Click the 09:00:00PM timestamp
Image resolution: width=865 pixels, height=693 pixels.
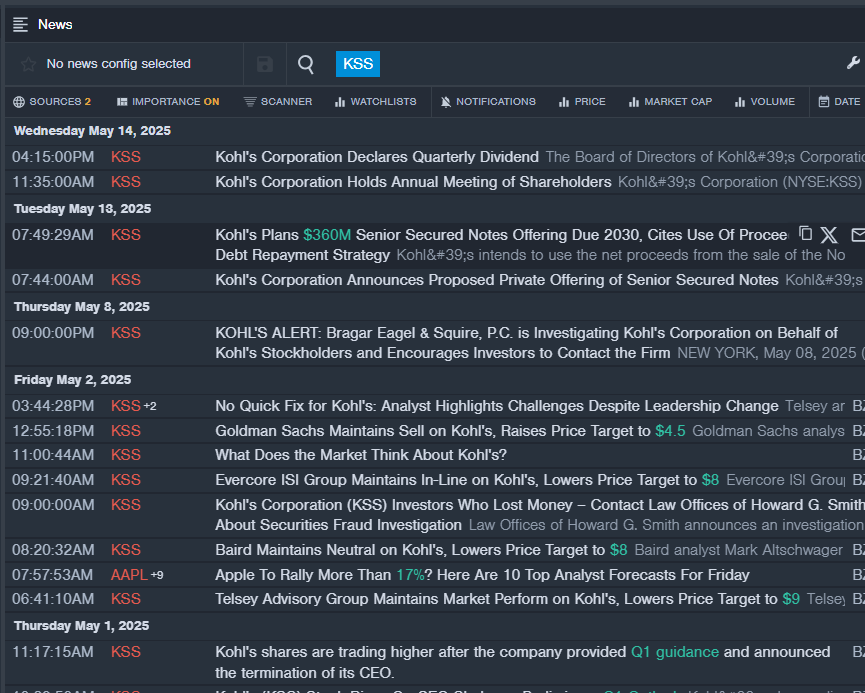click(53, 333)
